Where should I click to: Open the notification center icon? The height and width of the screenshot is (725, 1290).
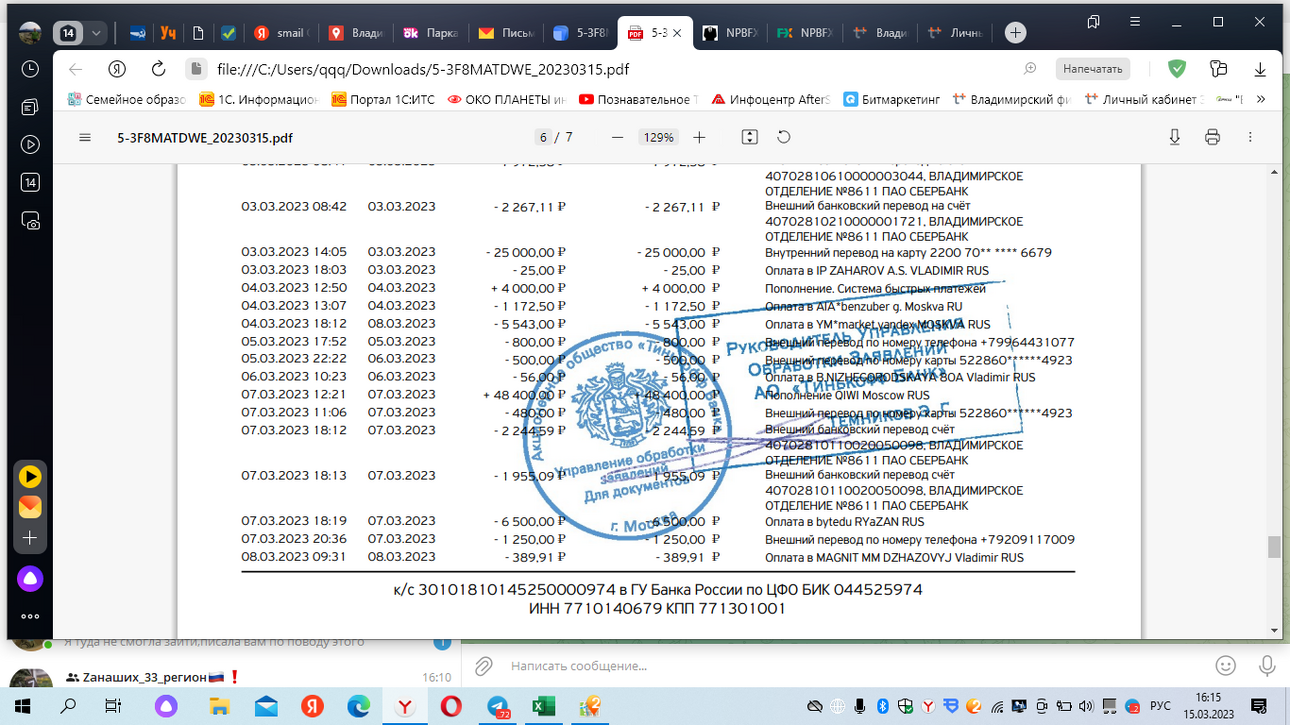pos(1260,706)
